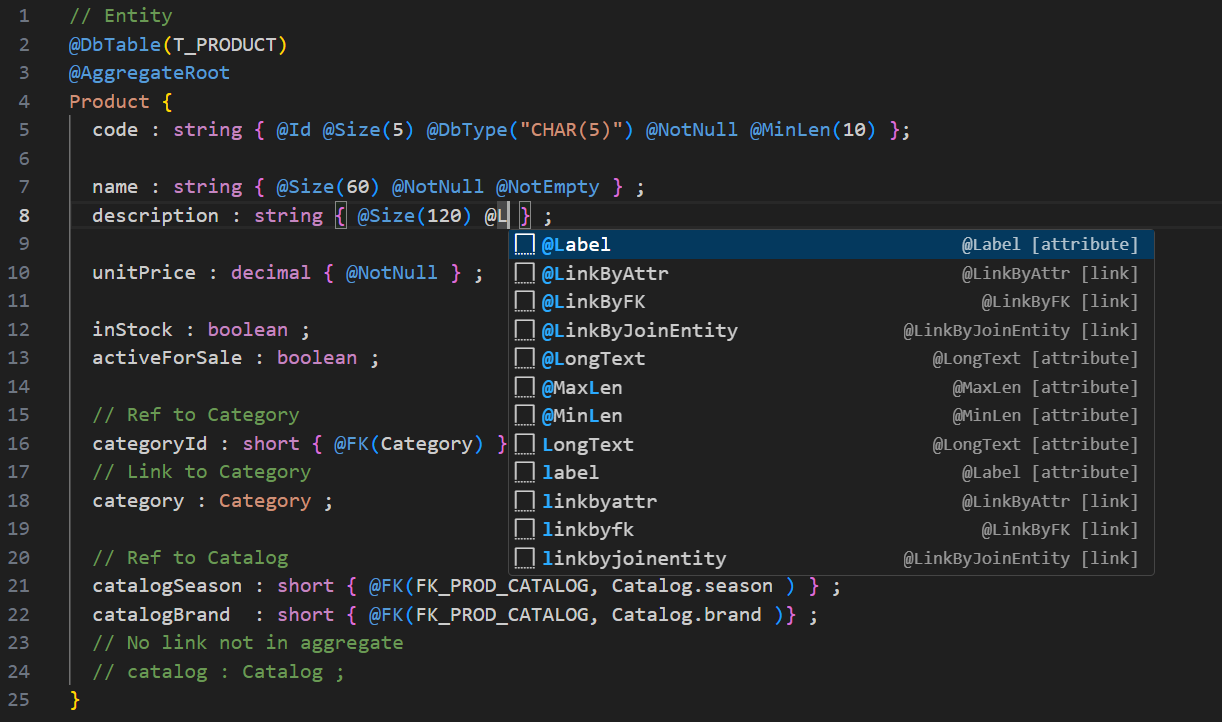
Task: Select the LongText suggestion without the @ prefix
Action: [x=588, y=445]
